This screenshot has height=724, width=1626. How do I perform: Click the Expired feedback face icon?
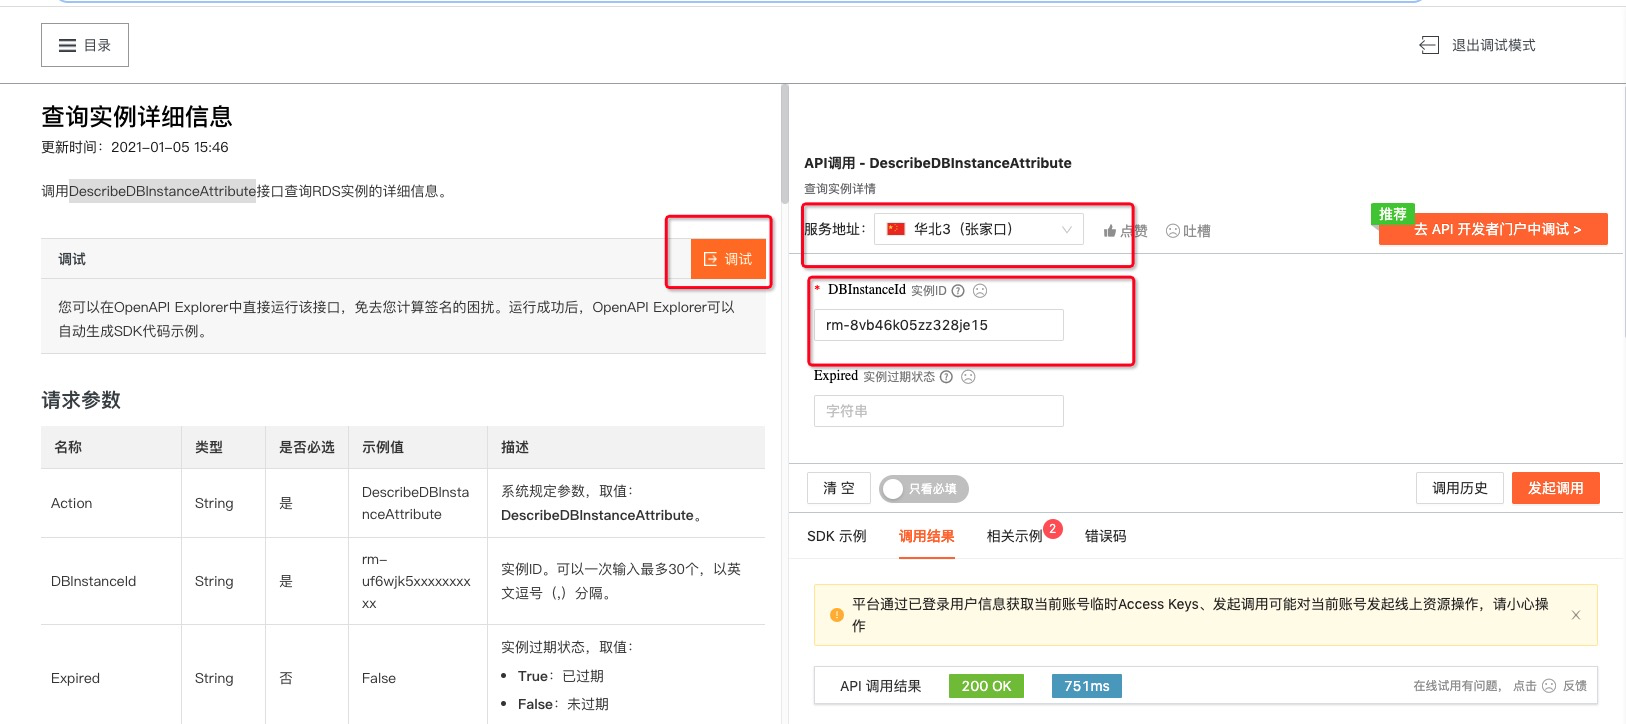(x=968, y=377)
